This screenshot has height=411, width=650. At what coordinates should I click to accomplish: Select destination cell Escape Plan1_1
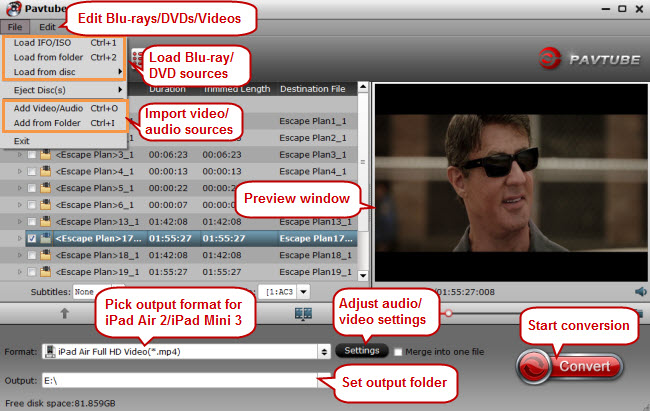pos(313,121)
